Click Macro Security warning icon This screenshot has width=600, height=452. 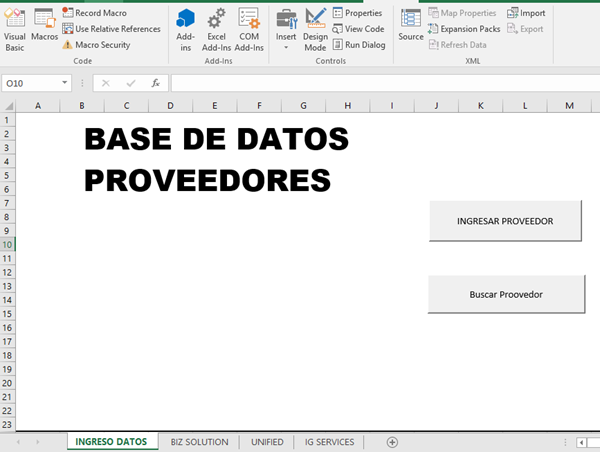(67, 45)
